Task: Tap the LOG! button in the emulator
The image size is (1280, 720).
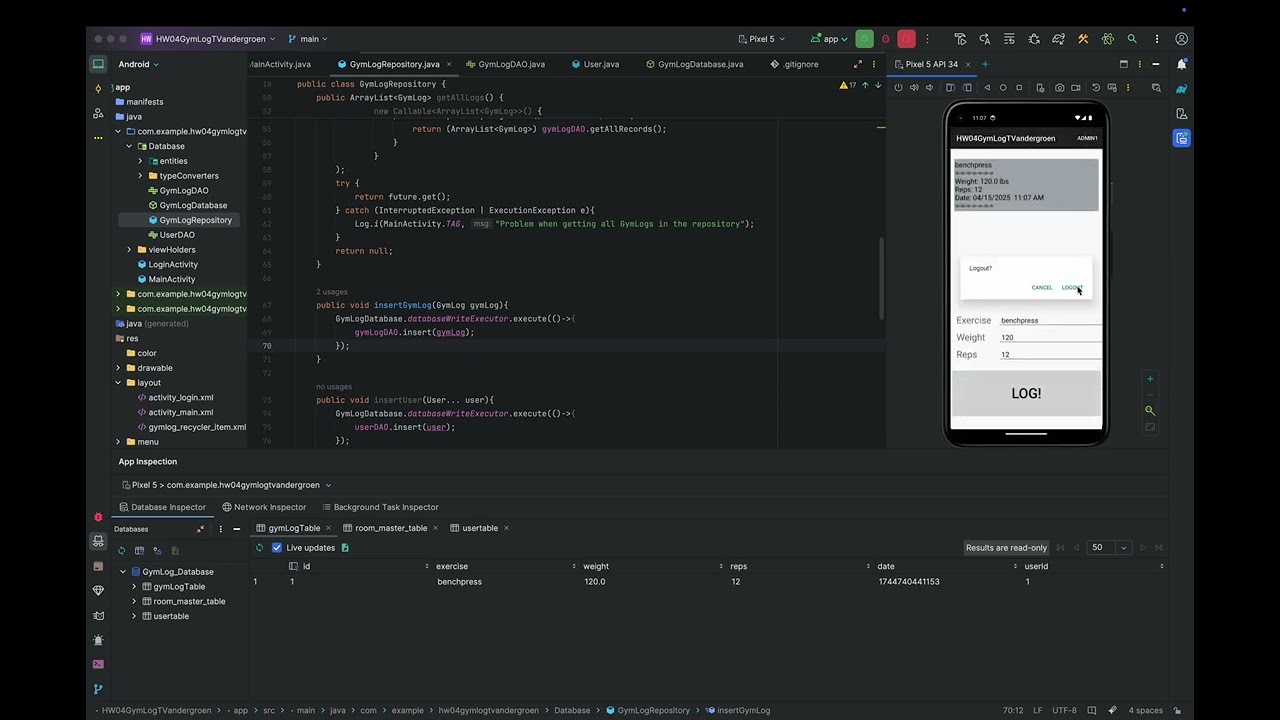Action: pyautogui.click(x=1026, y=393)
